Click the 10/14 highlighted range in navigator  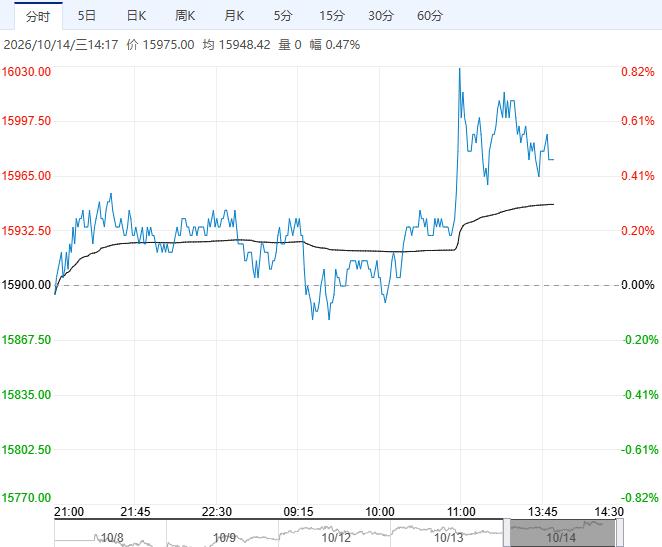[562, 533]
